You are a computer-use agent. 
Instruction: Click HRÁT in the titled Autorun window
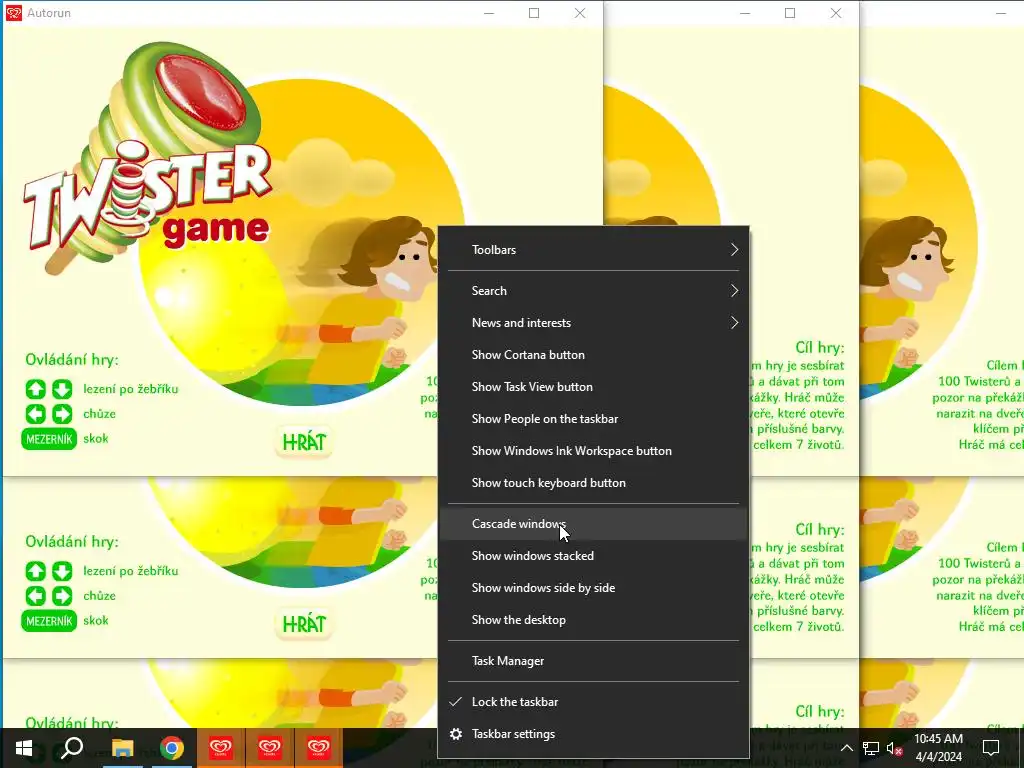(x=304, y=442)
